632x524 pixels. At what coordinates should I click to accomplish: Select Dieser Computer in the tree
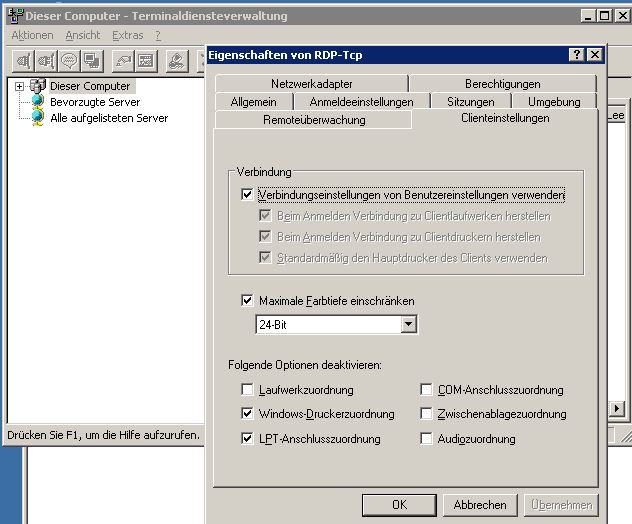pyautogui.click(x=90, y=86)
